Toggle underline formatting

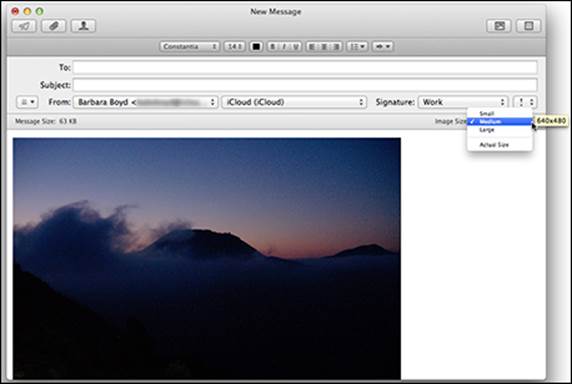pyautogui.click(x=295, y=47)
